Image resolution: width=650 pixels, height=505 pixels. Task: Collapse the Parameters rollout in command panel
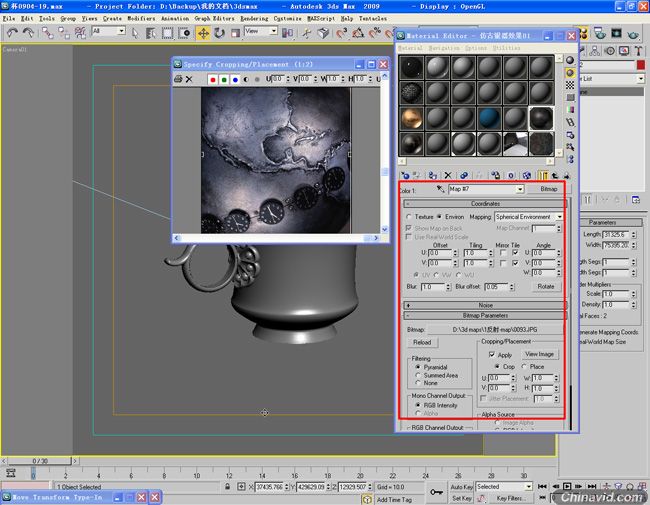click(602, 223)
